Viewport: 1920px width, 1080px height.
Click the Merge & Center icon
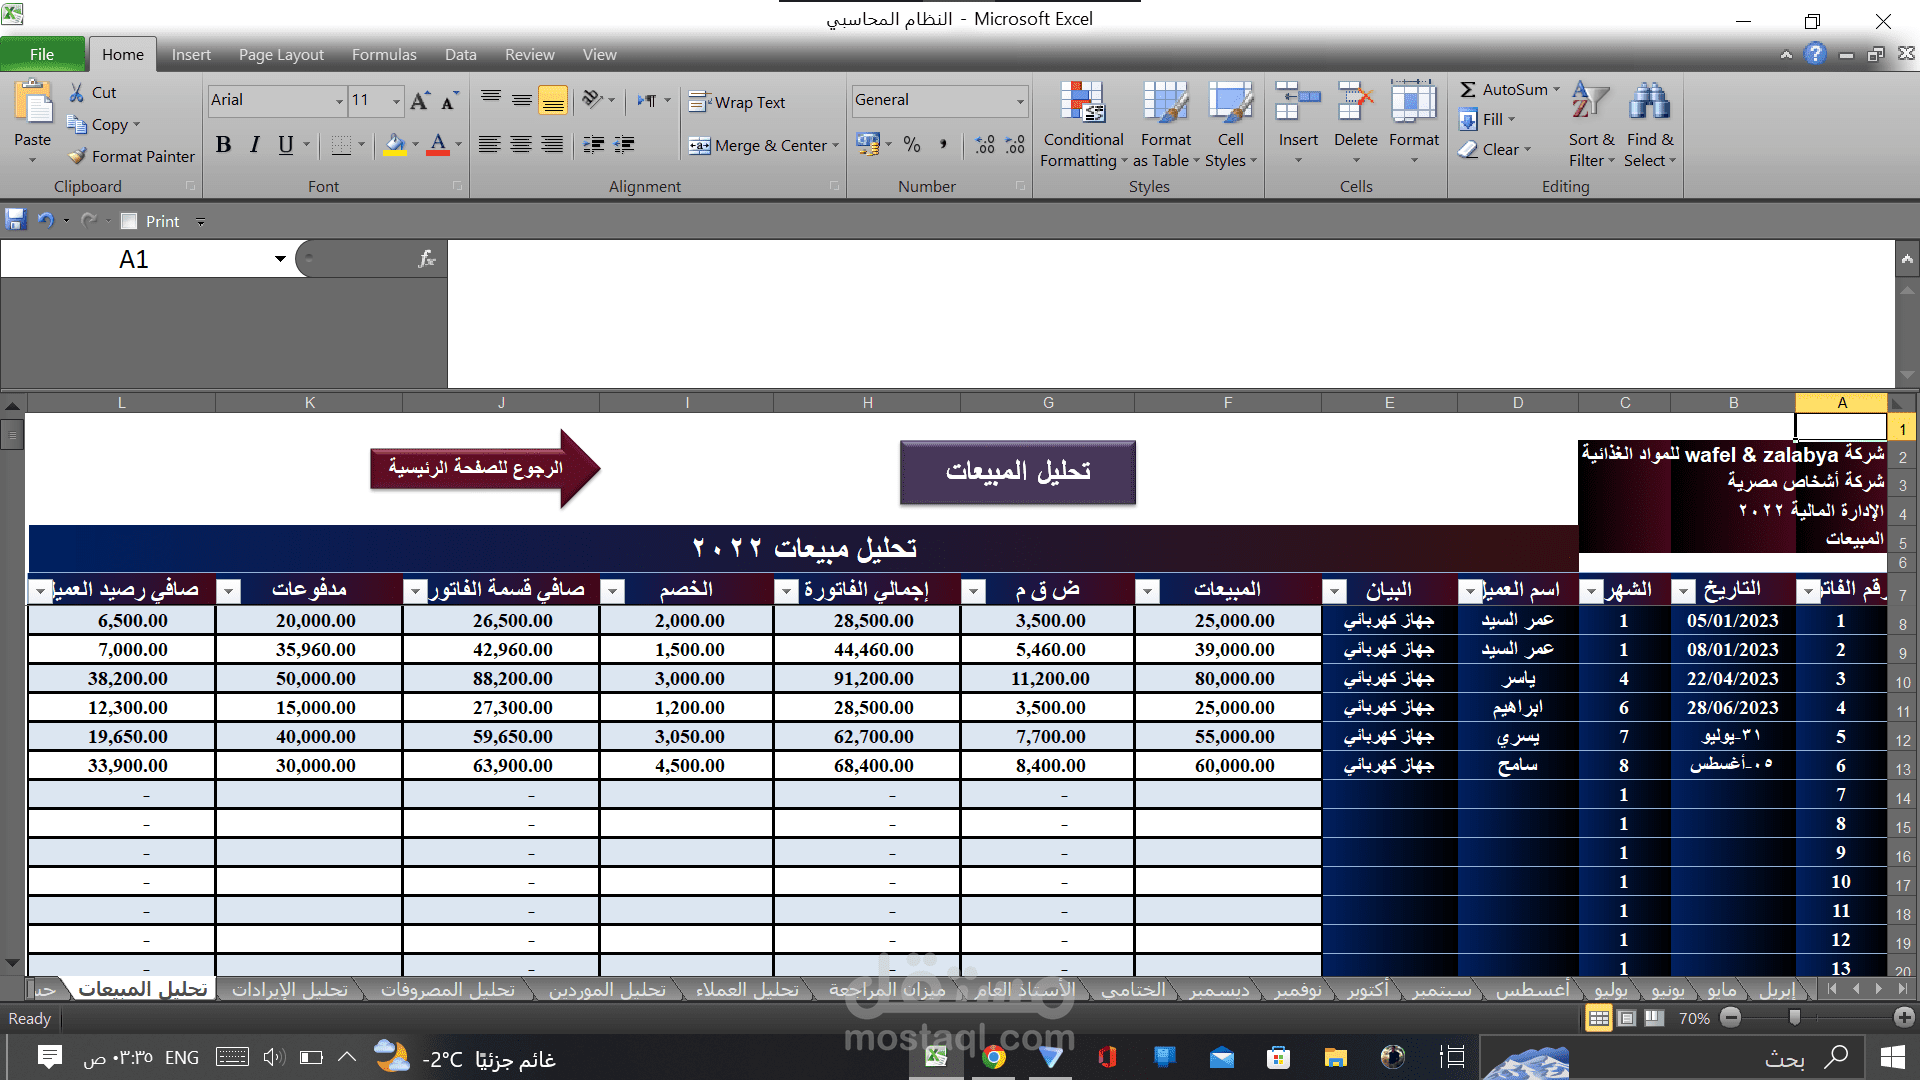click(x=700, y=146)
